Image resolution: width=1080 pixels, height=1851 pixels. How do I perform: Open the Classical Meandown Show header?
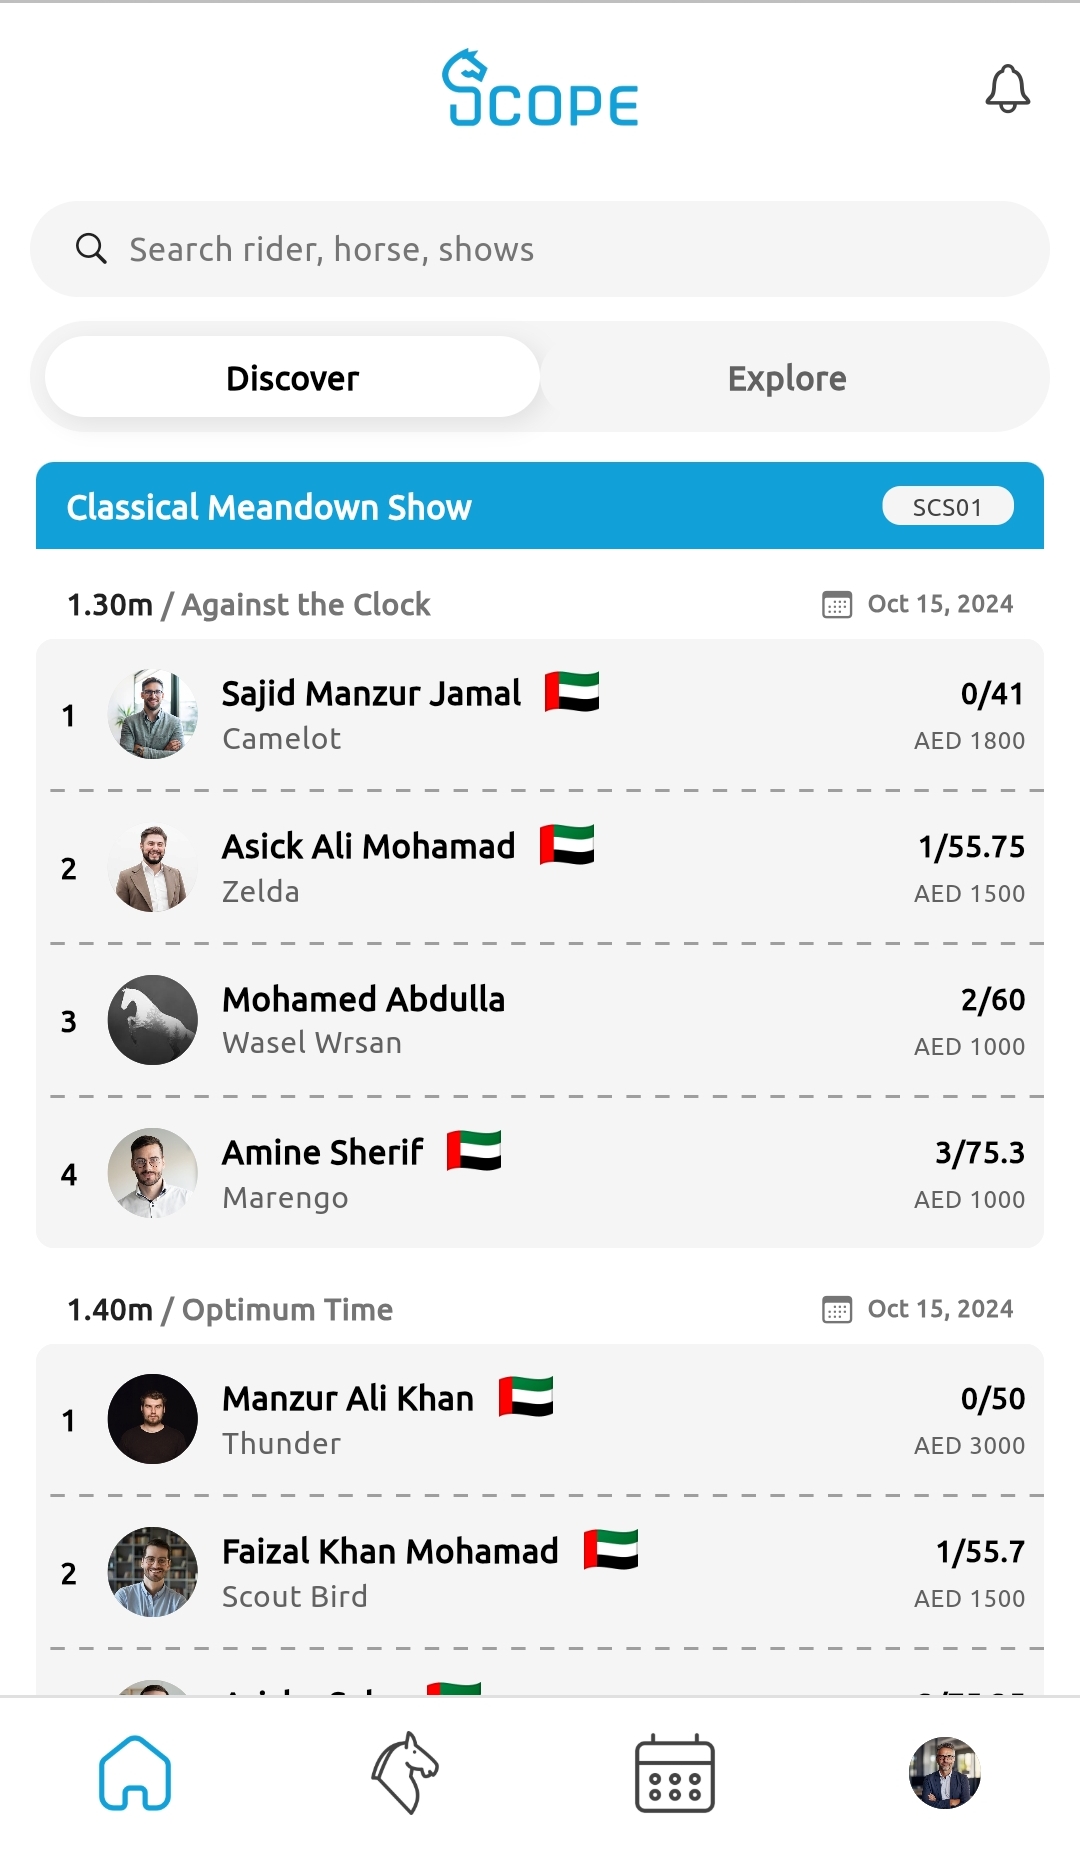269,507
